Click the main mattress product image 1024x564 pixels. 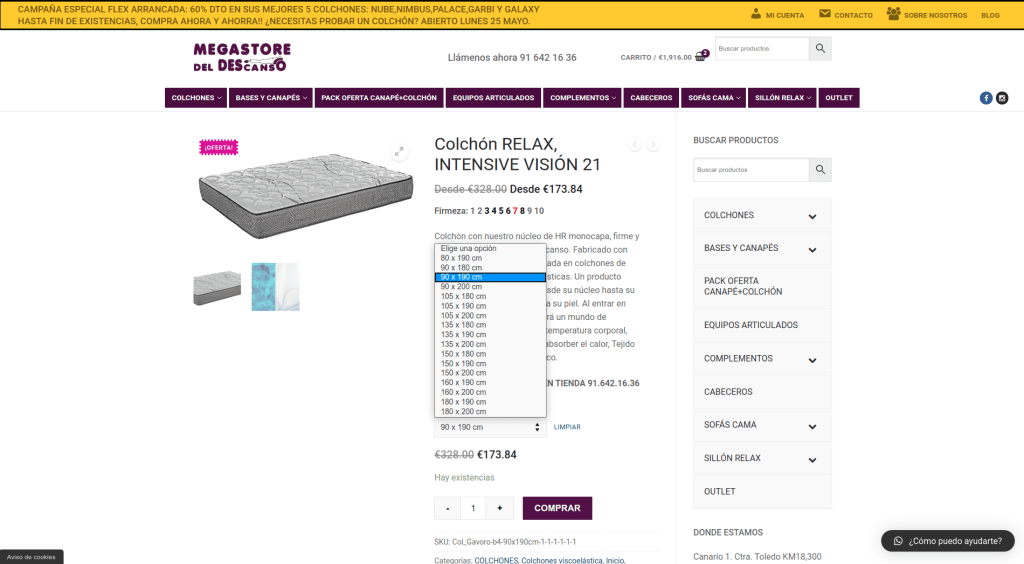(306, 195)
